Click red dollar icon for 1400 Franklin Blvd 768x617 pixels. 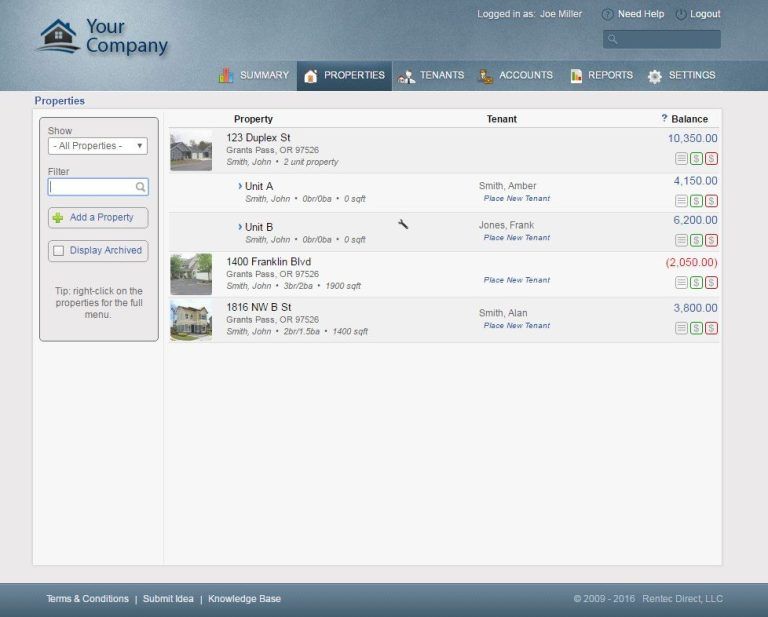[711, 283]
